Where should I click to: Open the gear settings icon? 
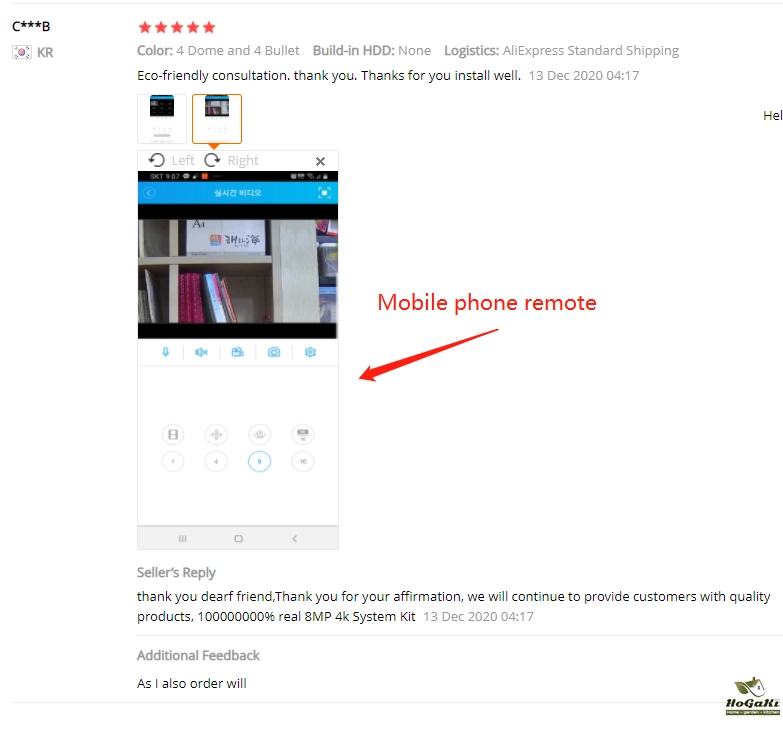pyautogui.click(x=310, y=353)
